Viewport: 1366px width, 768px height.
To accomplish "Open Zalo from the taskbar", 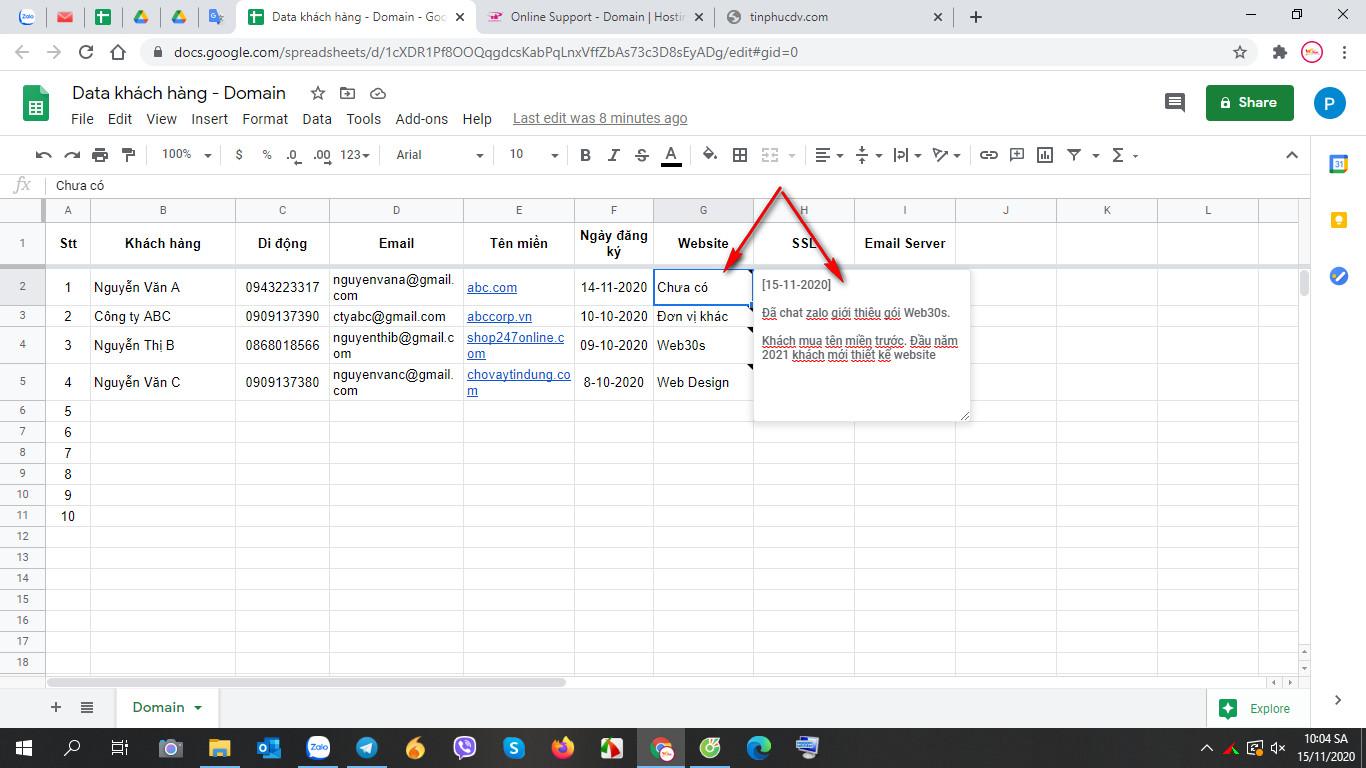I will point(318,748).
